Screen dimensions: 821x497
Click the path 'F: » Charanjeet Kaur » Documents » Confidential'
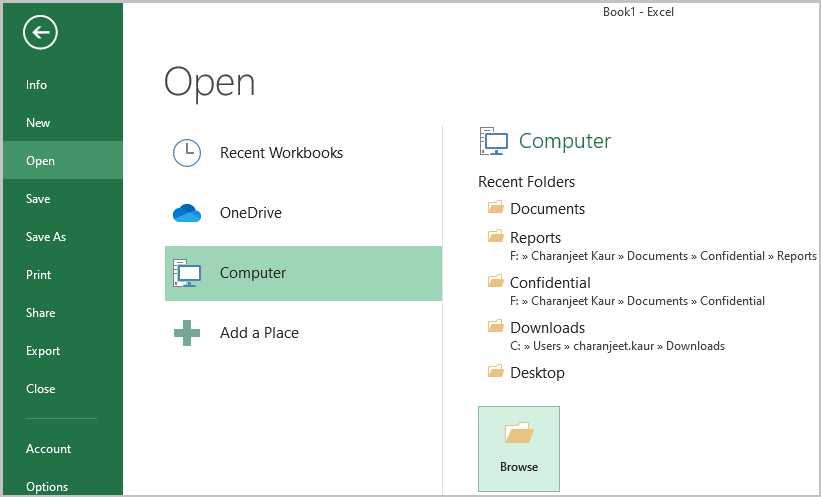coord(637,301)
